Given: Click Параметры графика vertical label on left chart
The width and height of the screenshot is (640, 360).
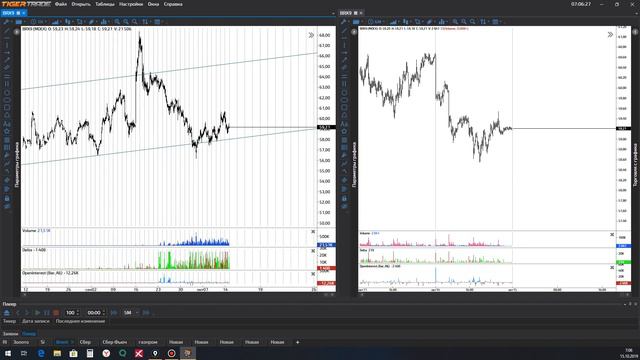Looking at the screenshot, I should (x=17, y=164).
